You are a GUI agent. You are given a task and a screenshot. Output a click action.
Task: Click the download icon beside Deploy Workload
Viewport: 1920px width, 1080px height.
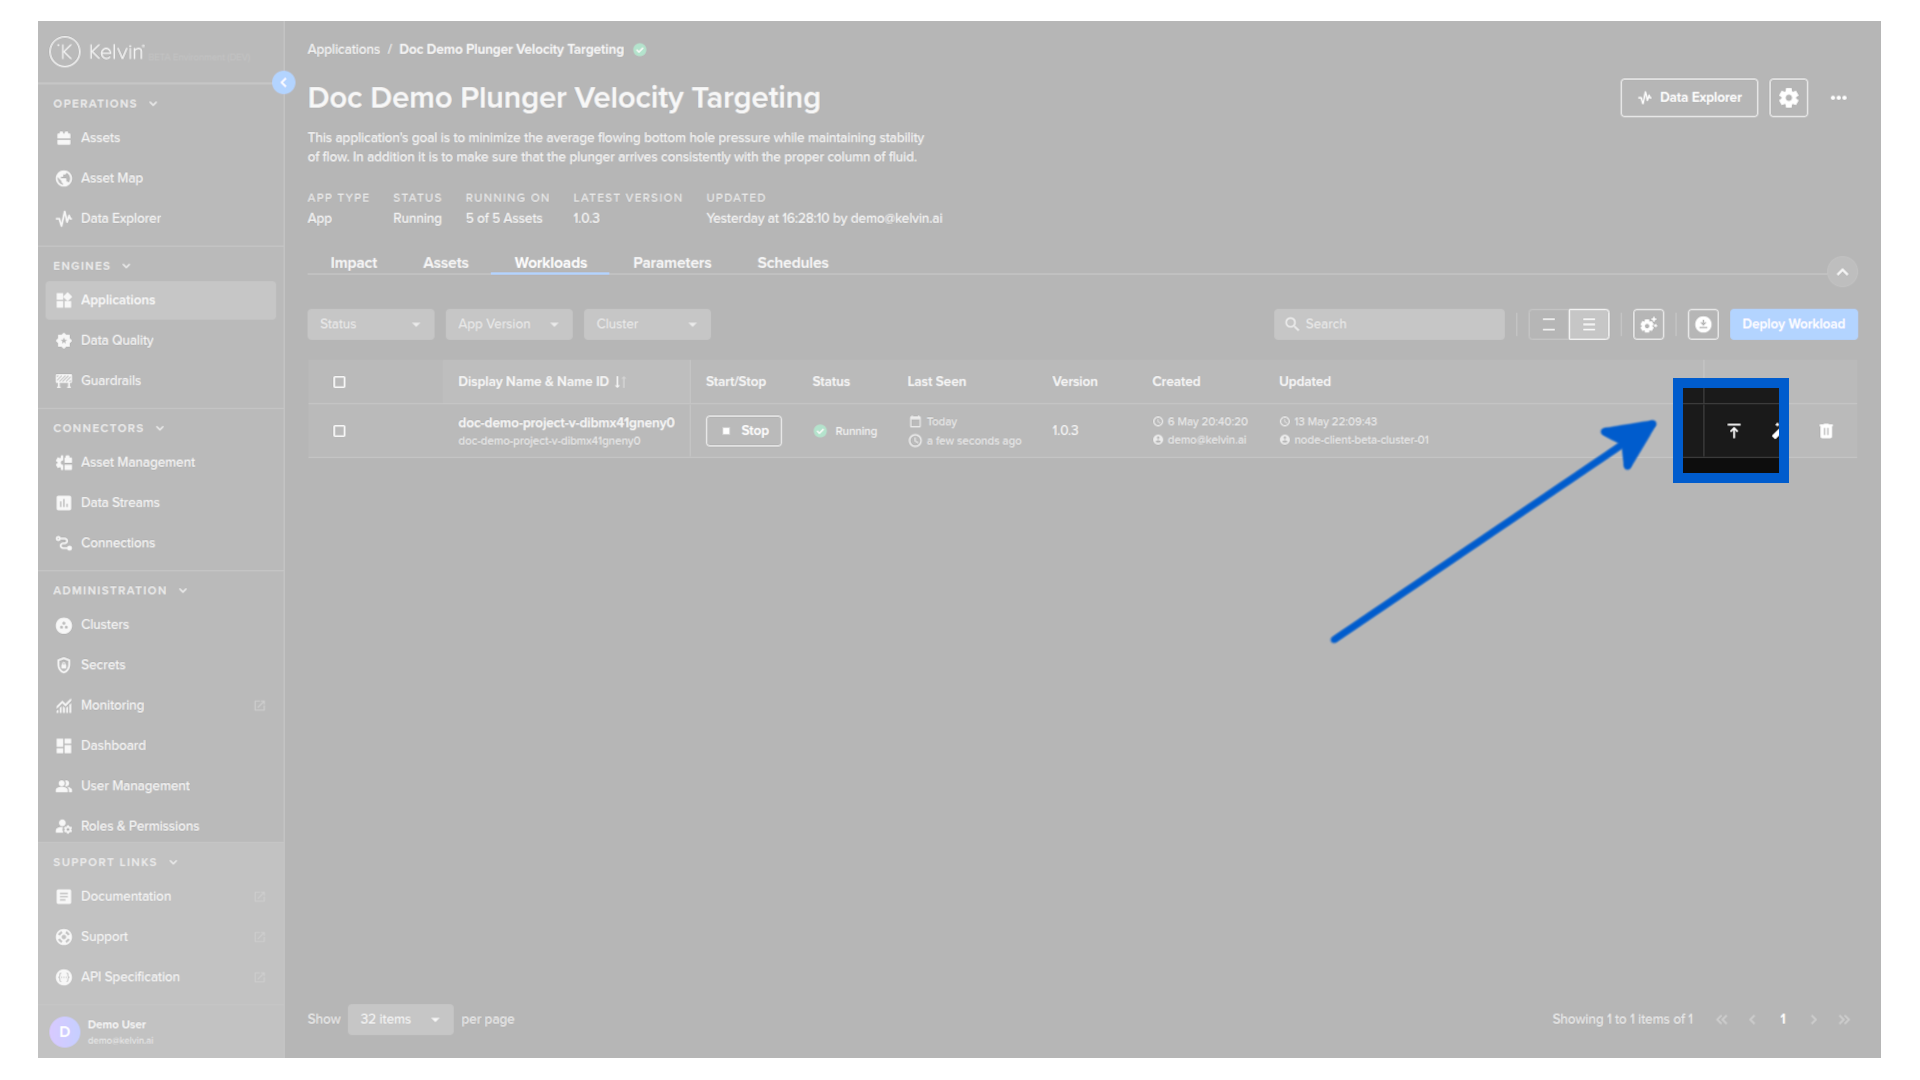pyautogui.click(x=1703, y=324)
